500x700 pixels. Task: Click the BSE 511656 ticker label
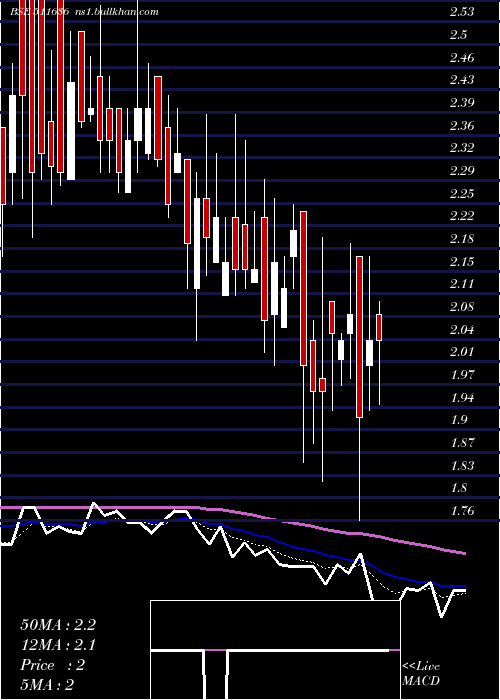pyautogui.click(x=40, y=12)
